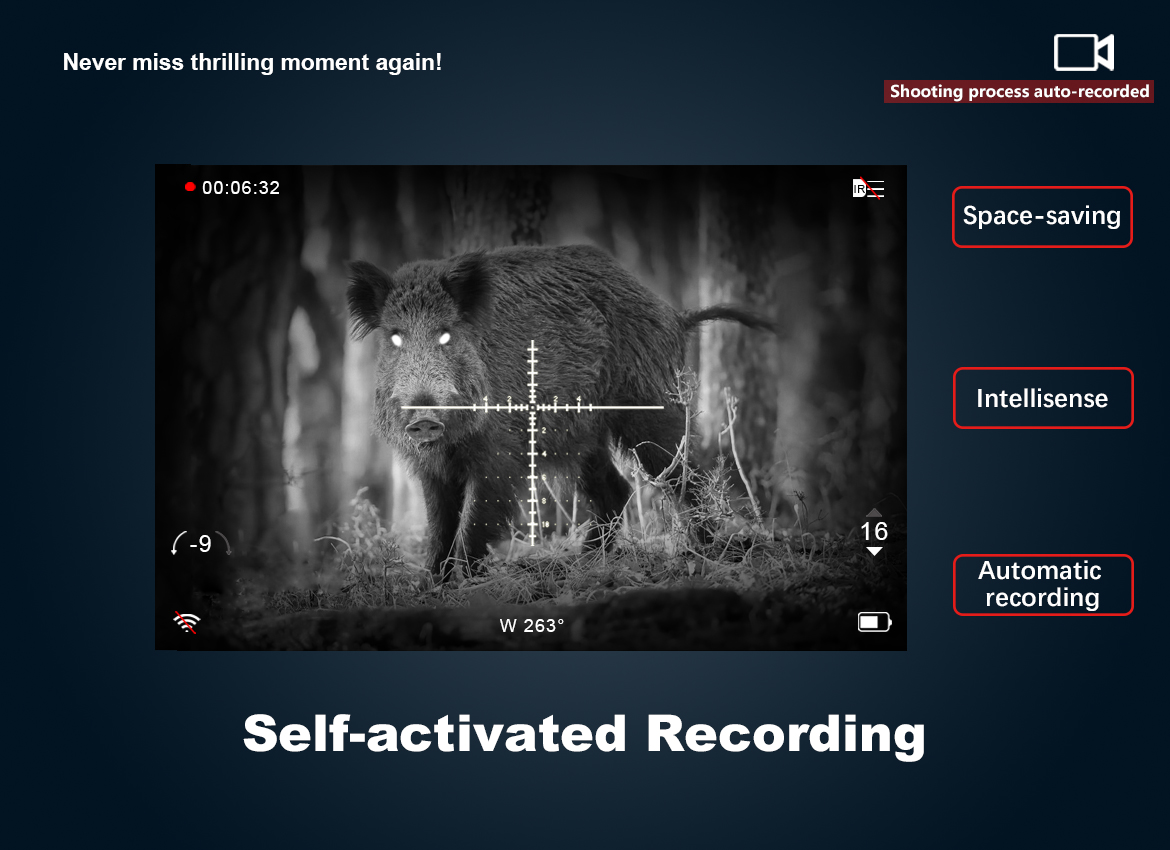The height and width of the screenshot is (850, 1170).
Task: Click the wild boar's snout
Action: [x=425, y=428]
